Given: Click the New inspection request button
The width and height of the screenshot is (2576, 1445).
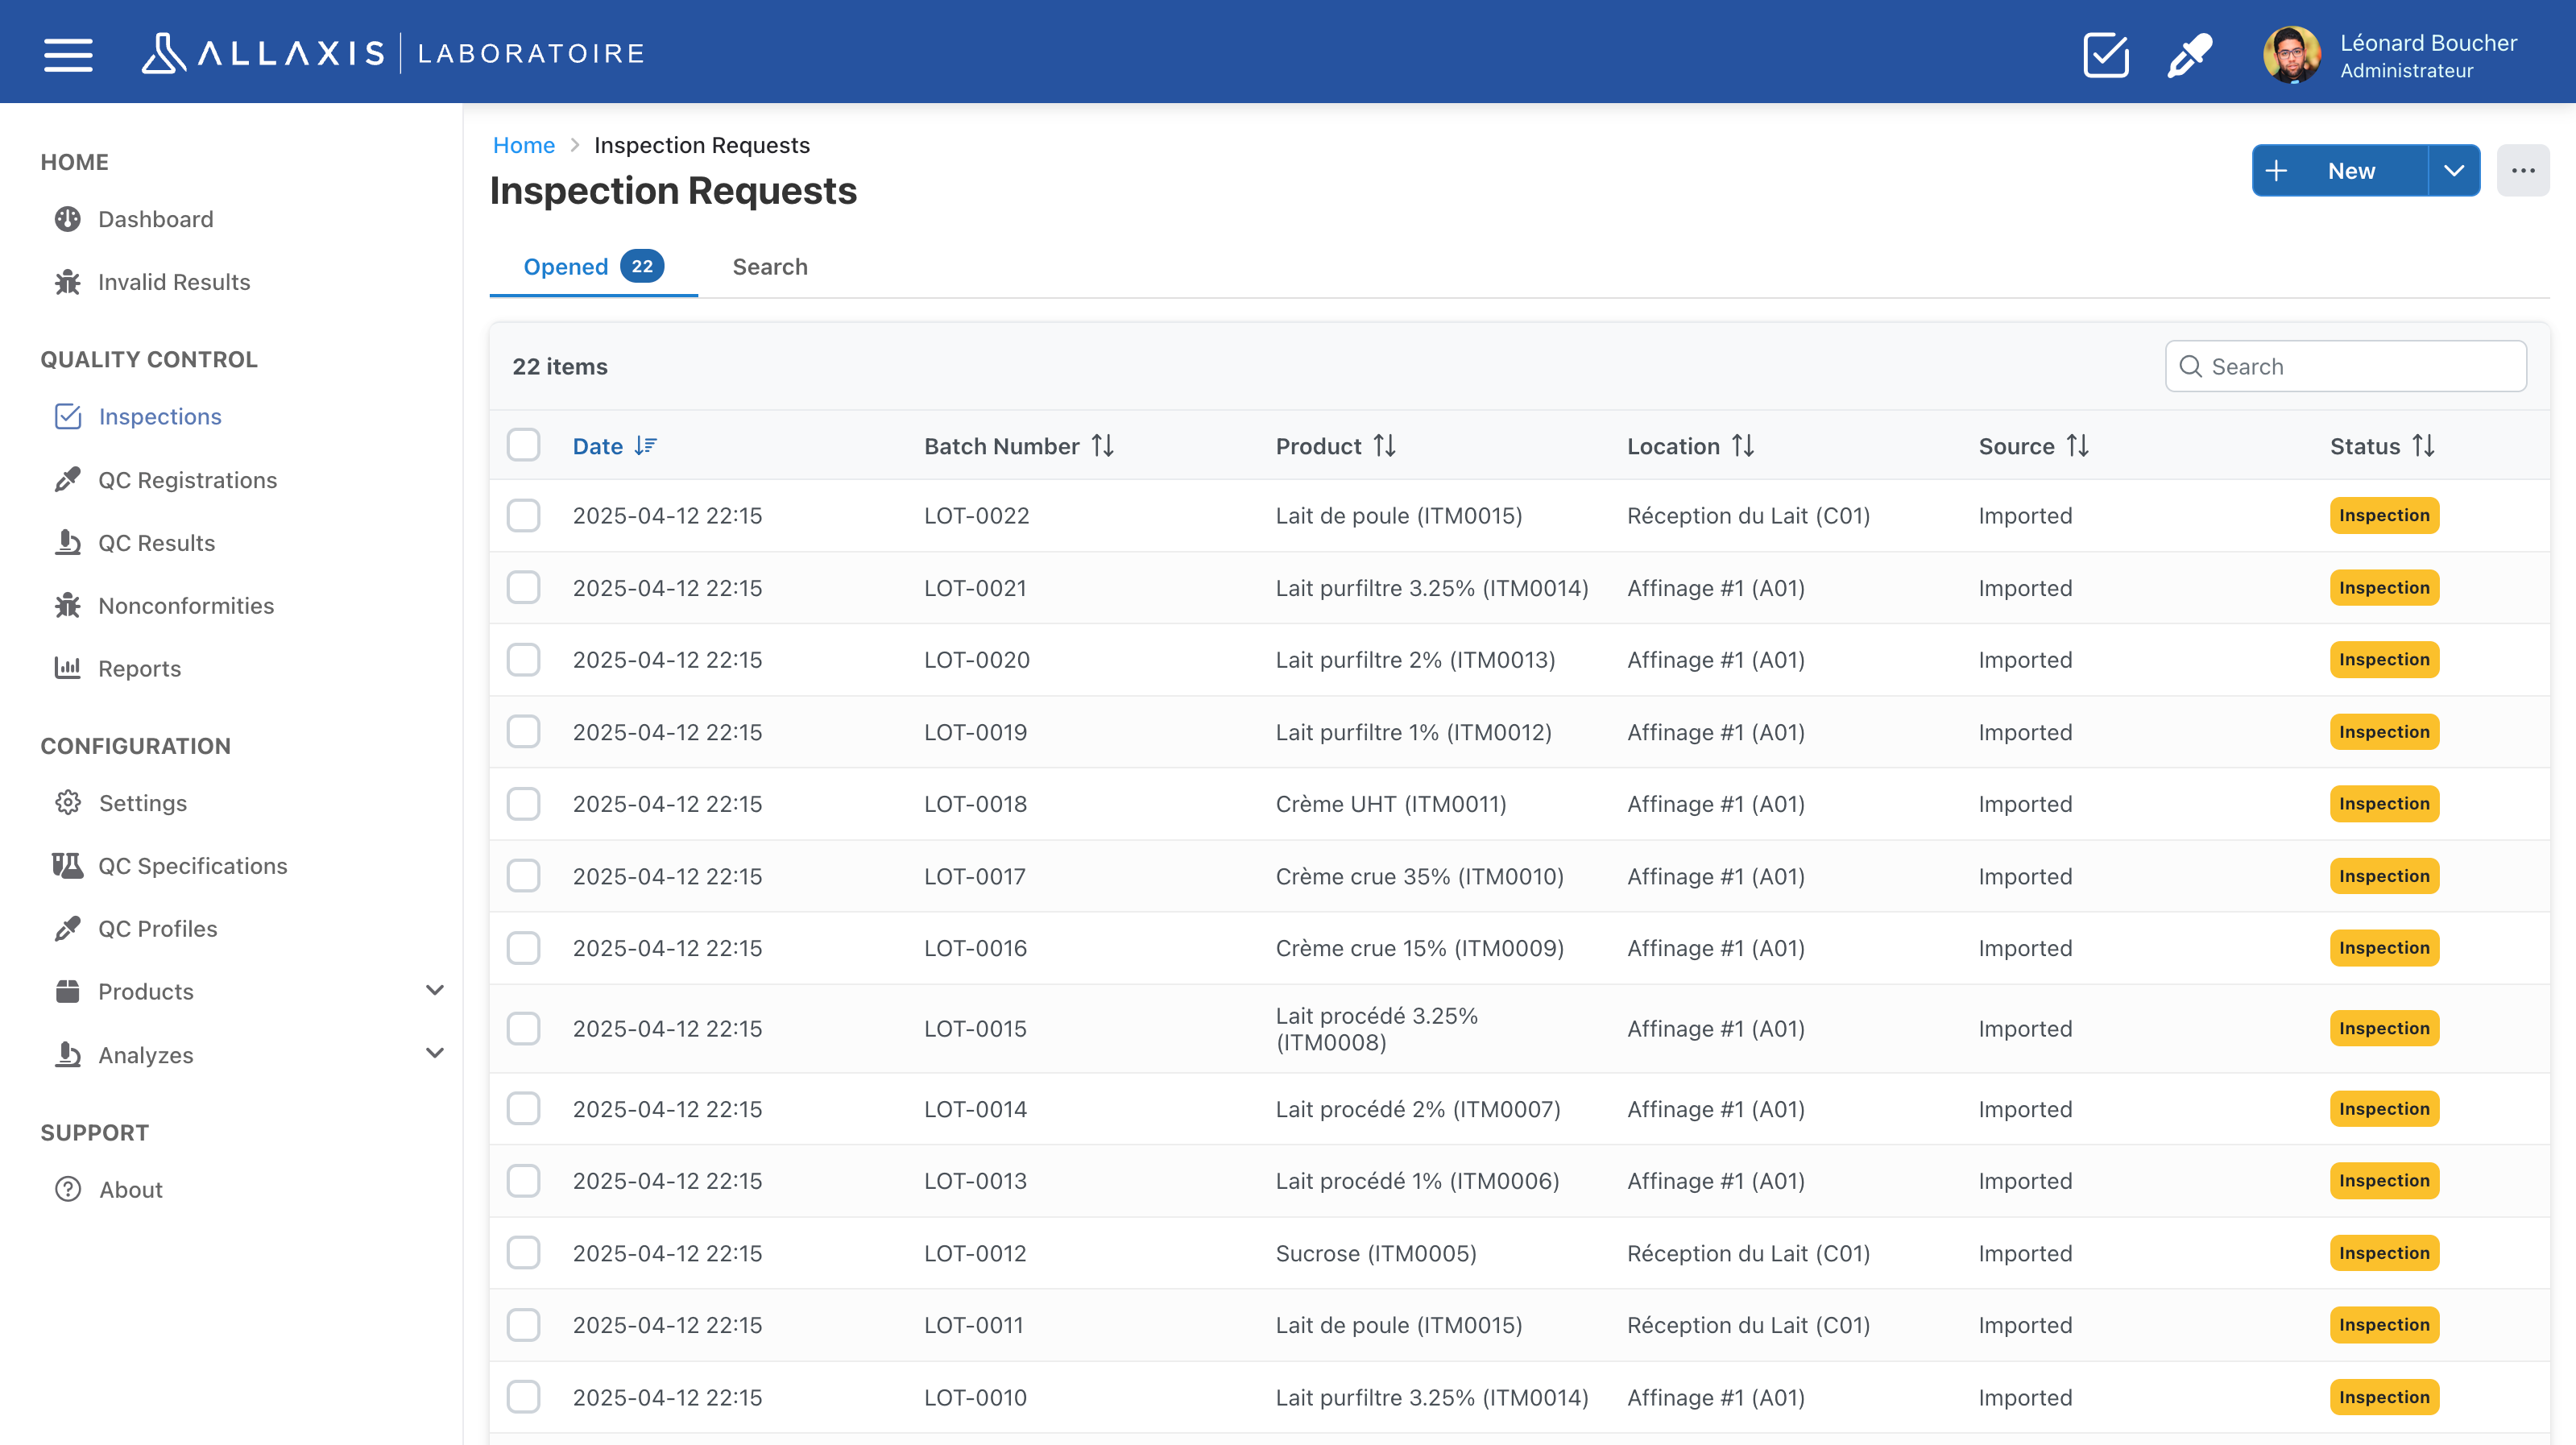Looking at the screenshot, I should 2339,171.
